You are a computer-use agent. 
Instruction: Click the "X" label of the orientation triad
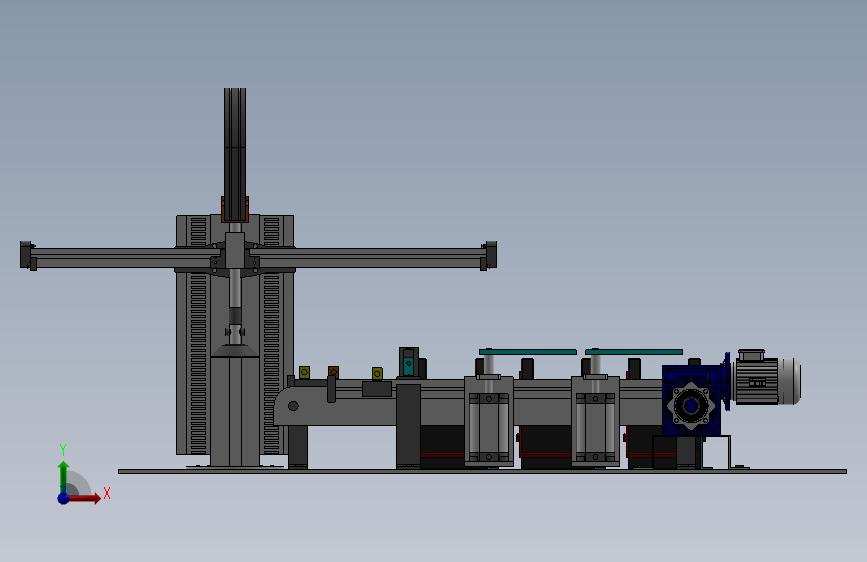coord(107,493)
